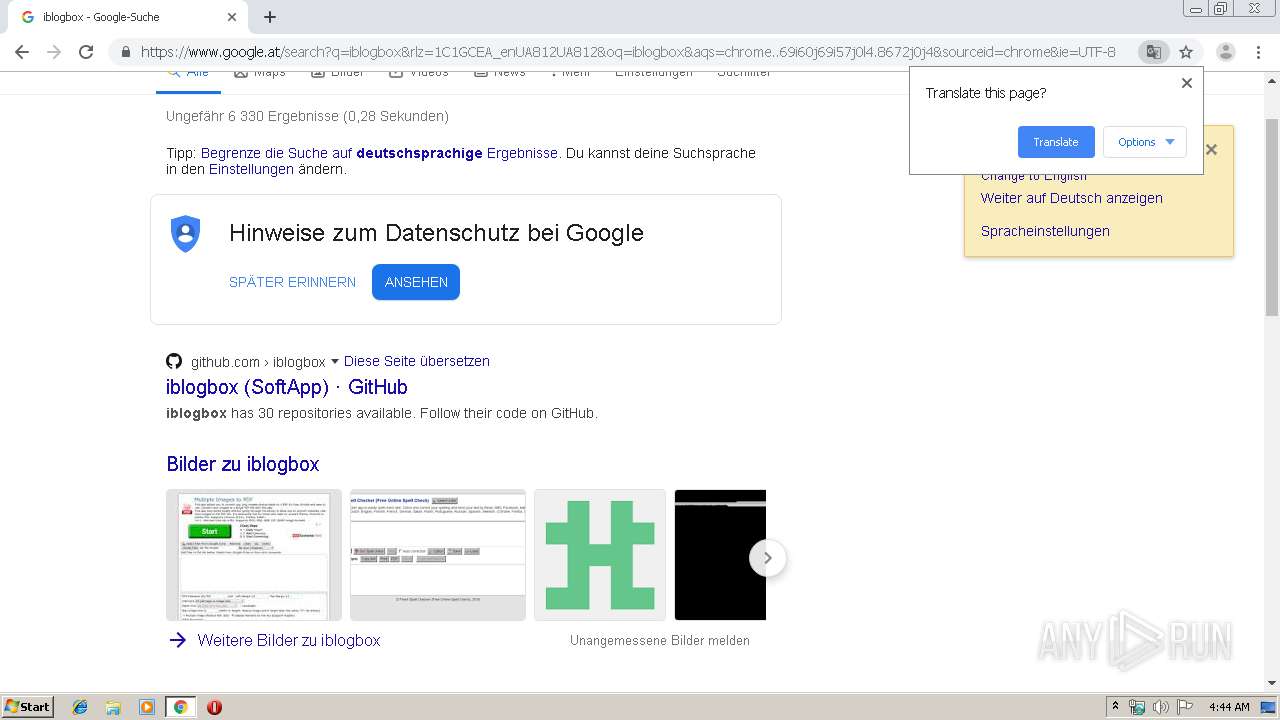Open the Spracheinstellungen link
The height and width of the screenshot is (720, 1280).
pyautogui.click(x=1045, y=231)
